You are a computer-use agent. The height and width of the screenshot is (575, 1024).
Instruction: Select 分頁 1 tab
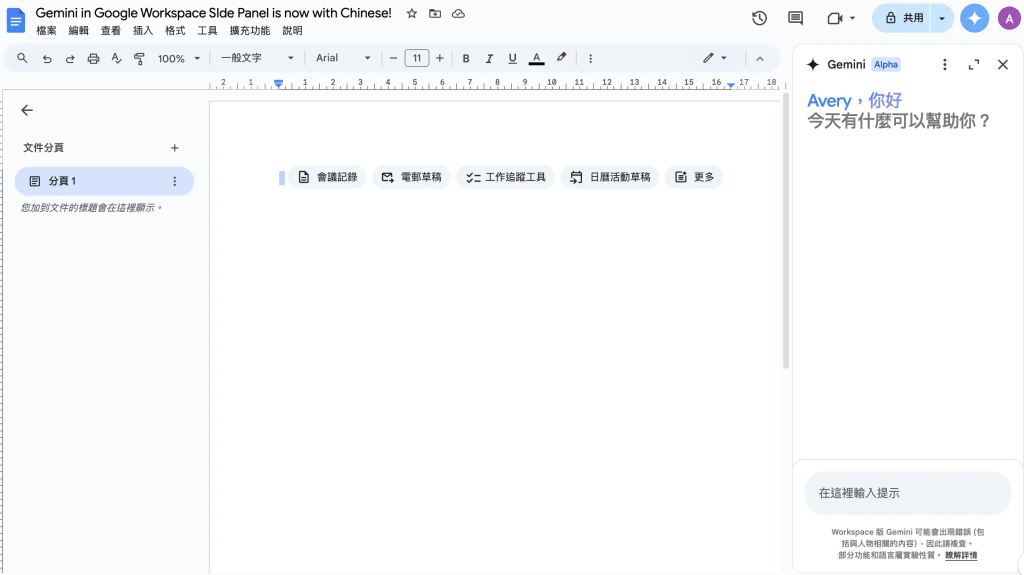click(x=104, y=181)
